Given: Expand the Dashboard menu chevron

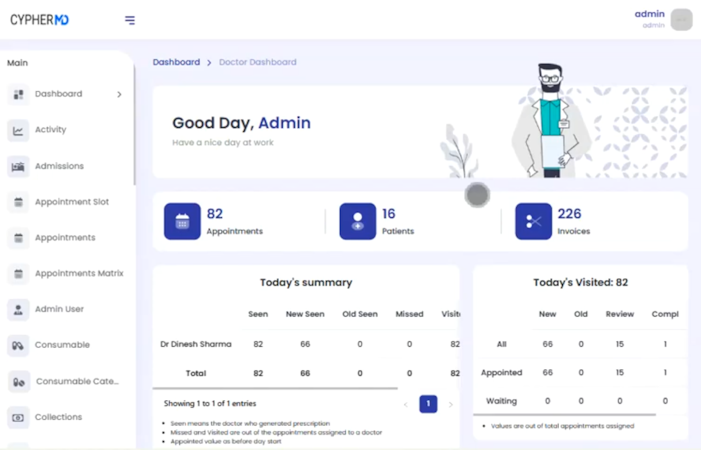Looking at the screenshot, I should (119, 94).
